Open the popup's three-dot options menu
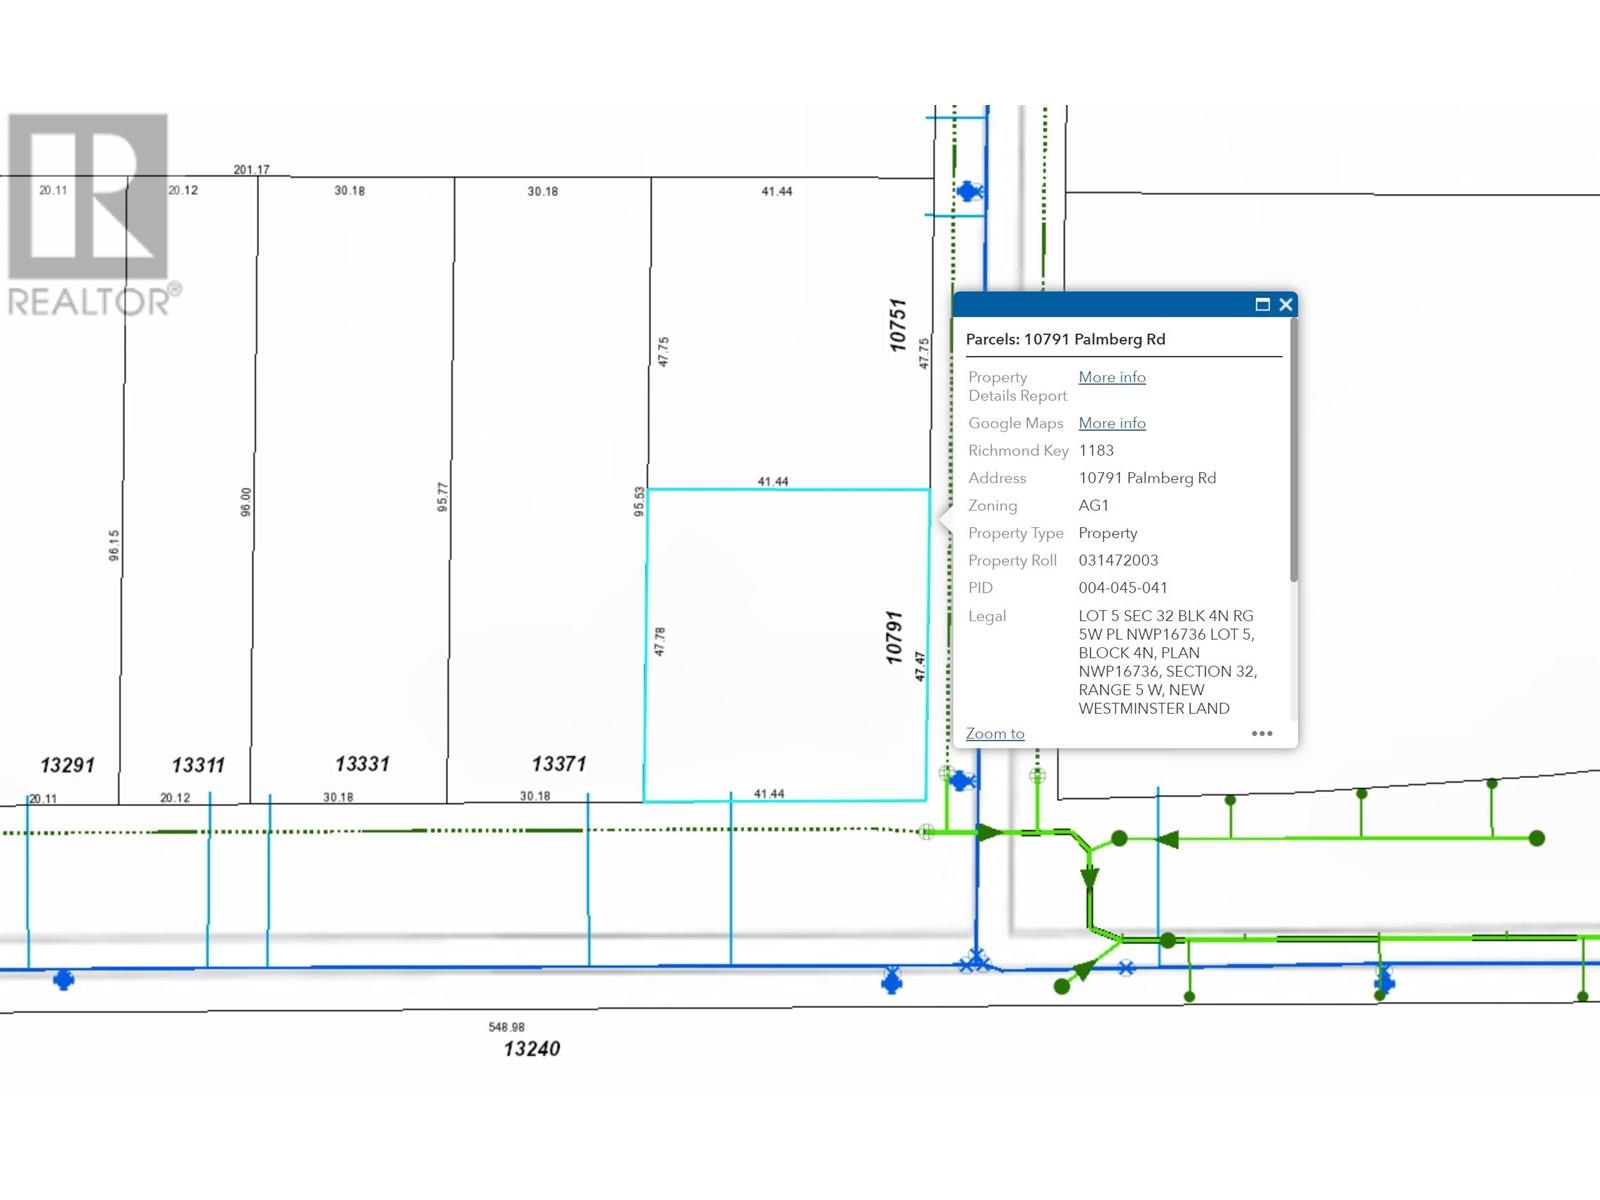The width and height of the screenshot is (1600, 1200). (1262, 734)
